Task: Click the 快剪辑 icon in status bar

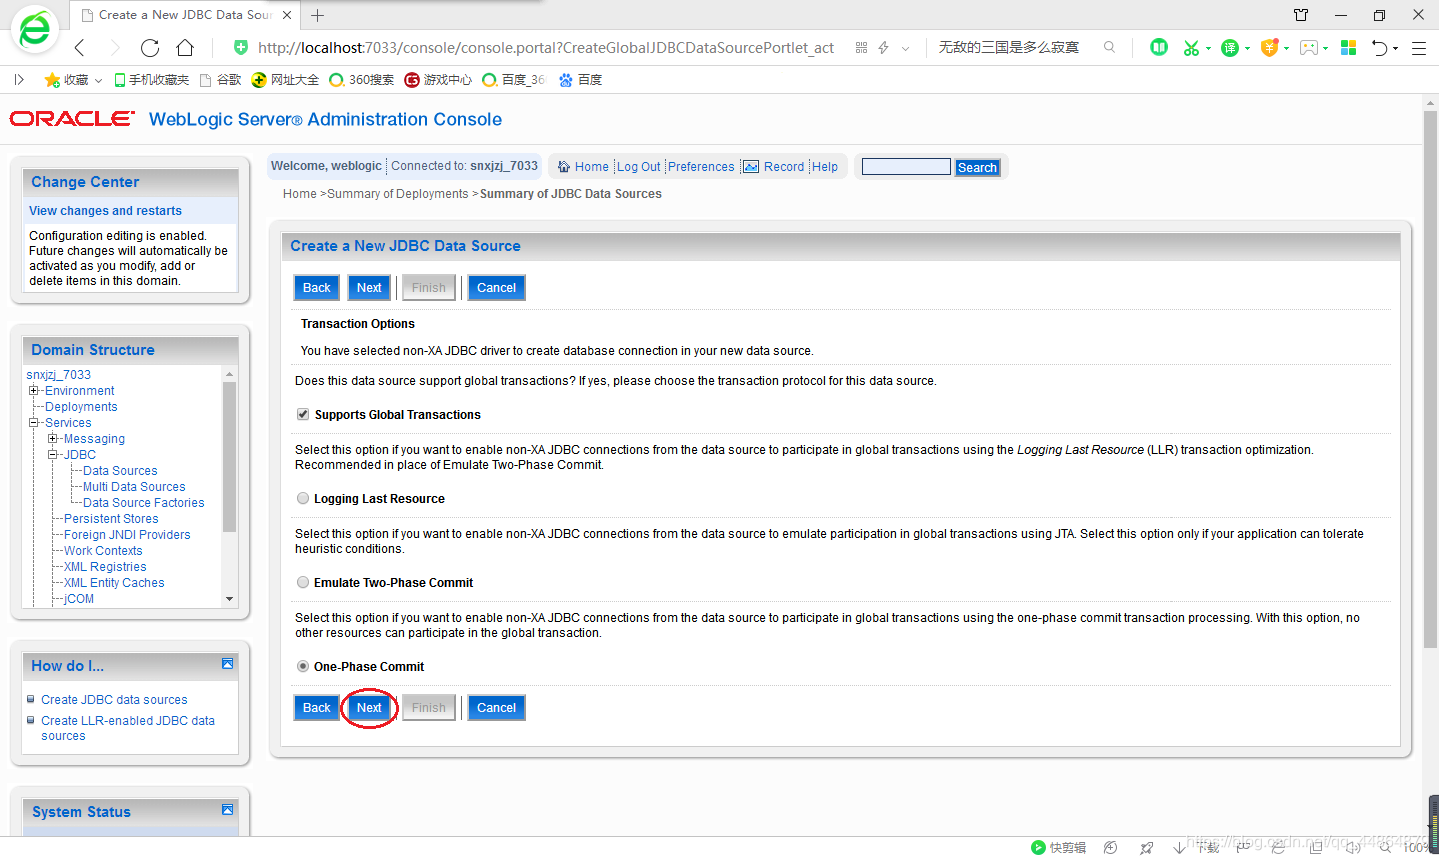Action: point(1038,847)
